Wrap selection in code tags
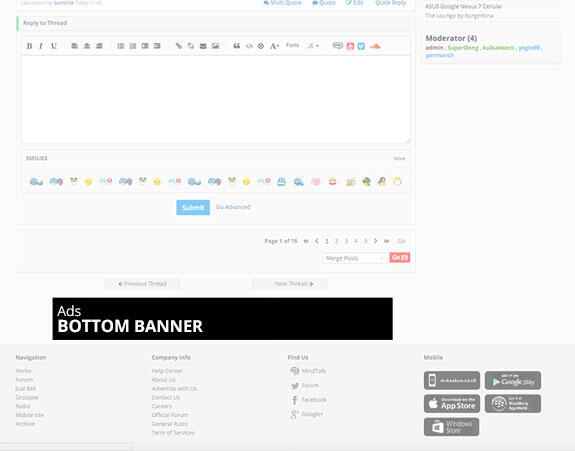 point(249,46)
